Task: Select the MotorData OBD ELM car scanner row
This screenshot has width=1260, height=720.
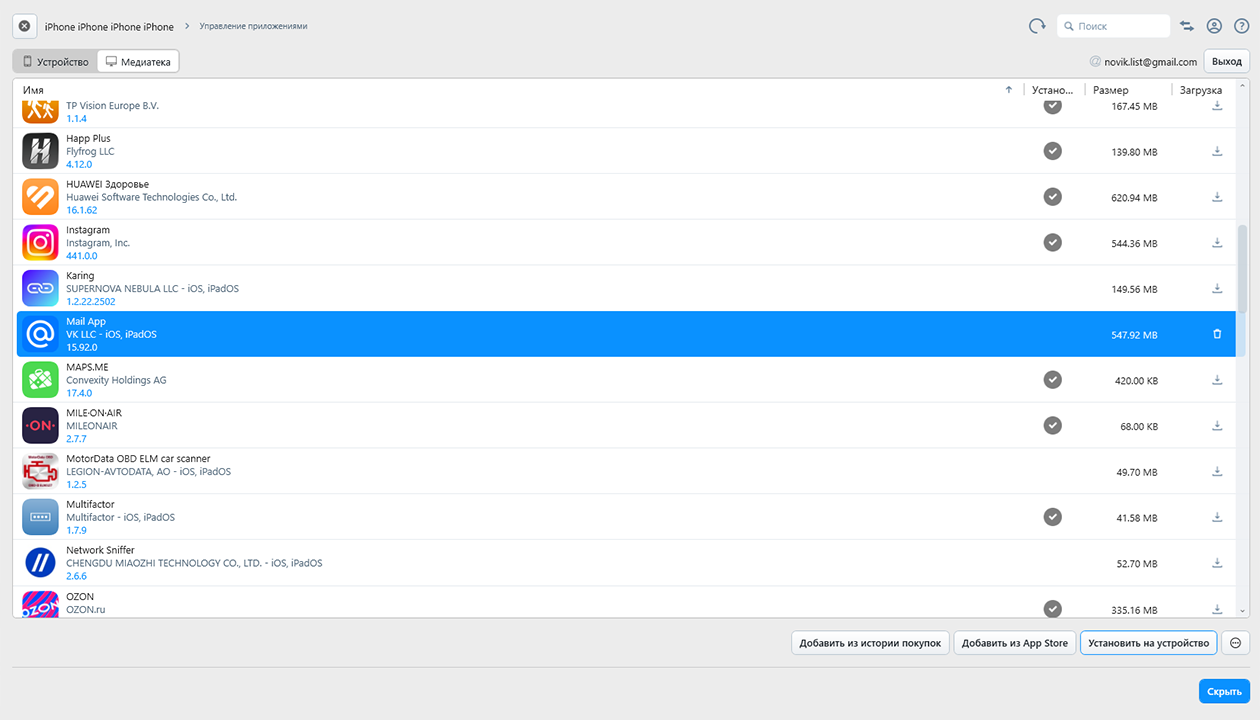Action: click(626, 471)
